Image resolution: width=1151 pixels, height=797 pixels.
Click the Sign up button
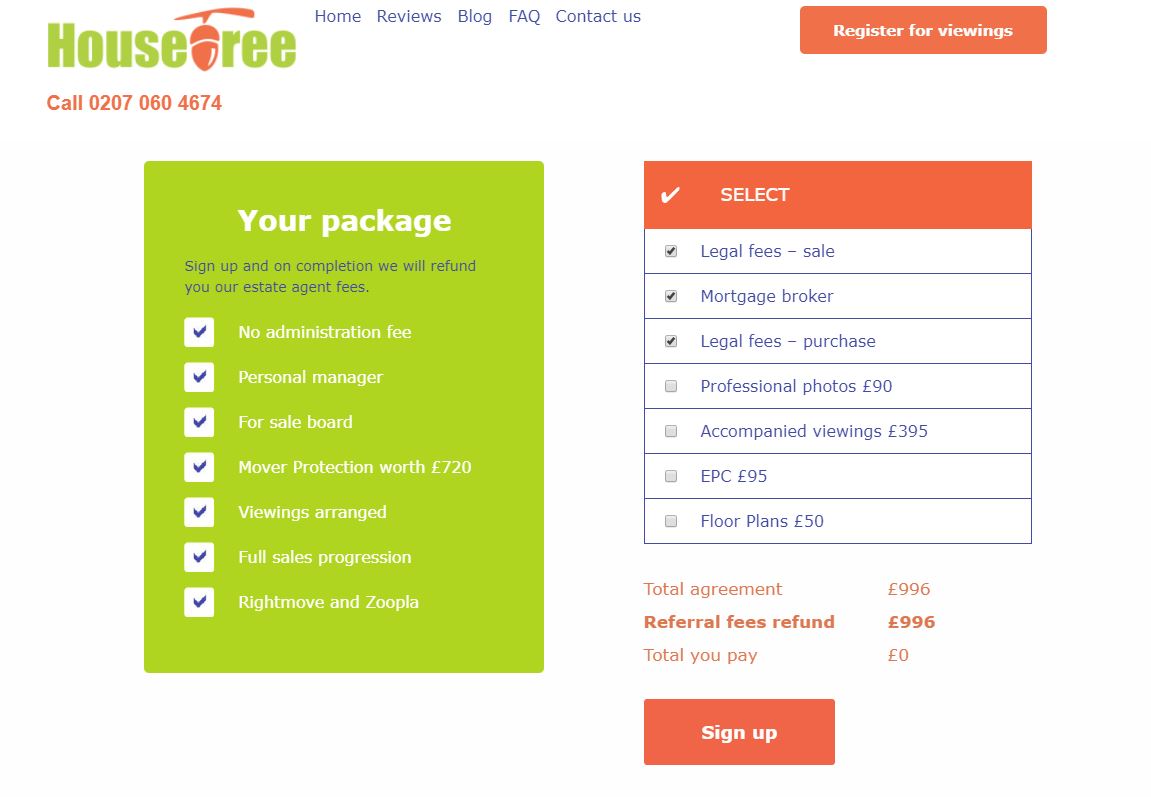tap(739, 732)
